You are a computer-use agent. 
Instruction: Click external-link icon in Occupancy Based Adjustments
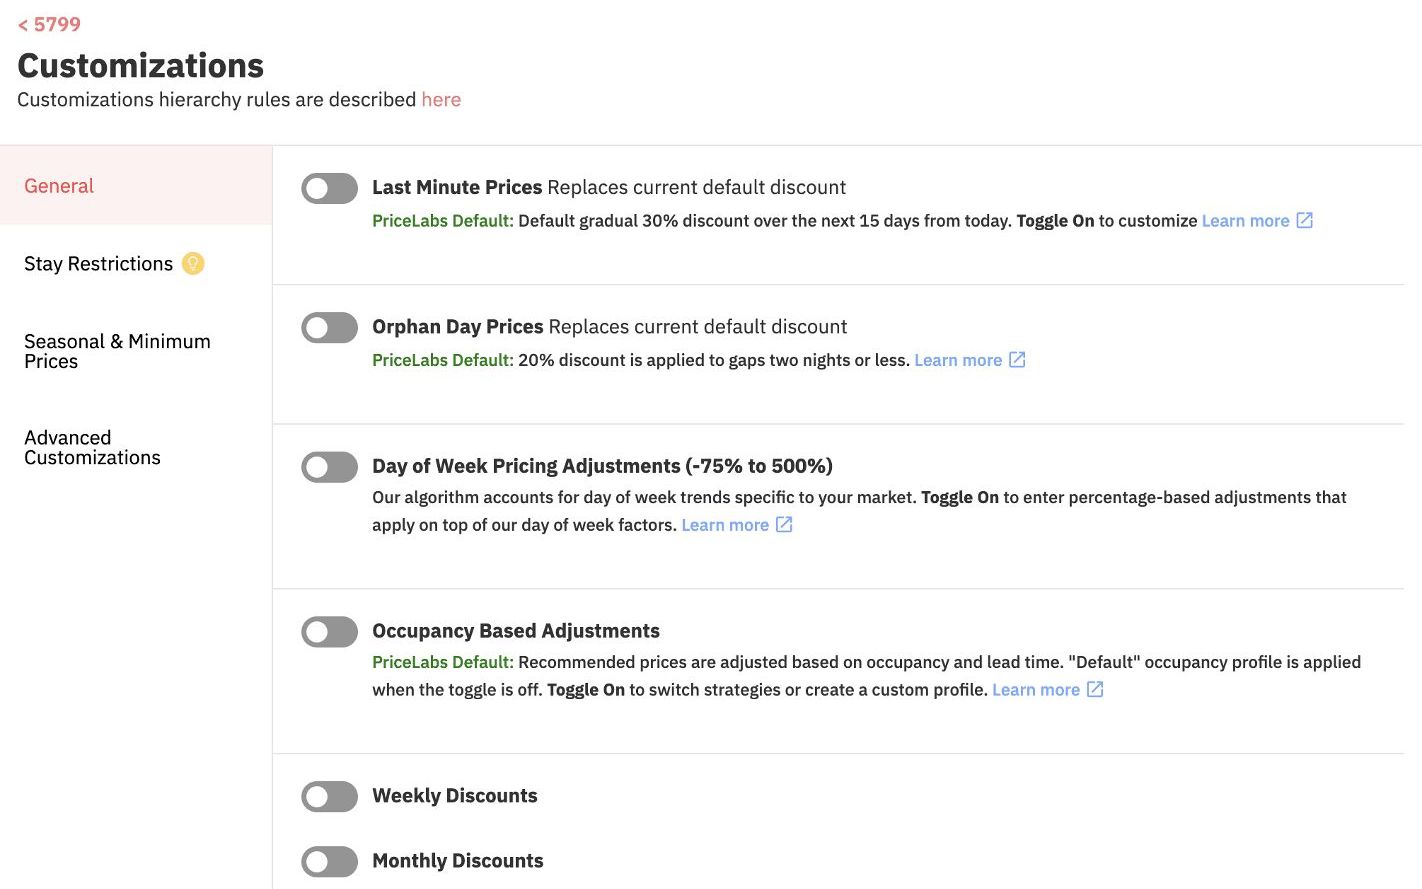click(x=1095, y=689)
